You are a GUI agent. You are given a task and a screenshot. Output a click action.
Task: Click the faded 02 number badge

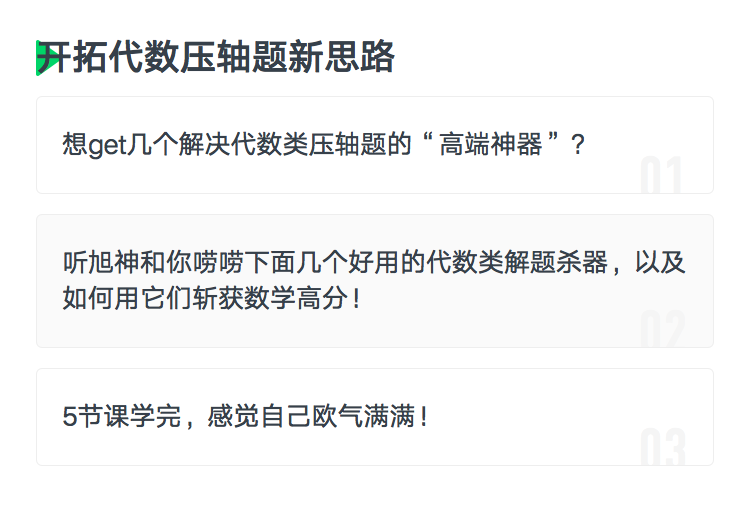coord(662,328)
